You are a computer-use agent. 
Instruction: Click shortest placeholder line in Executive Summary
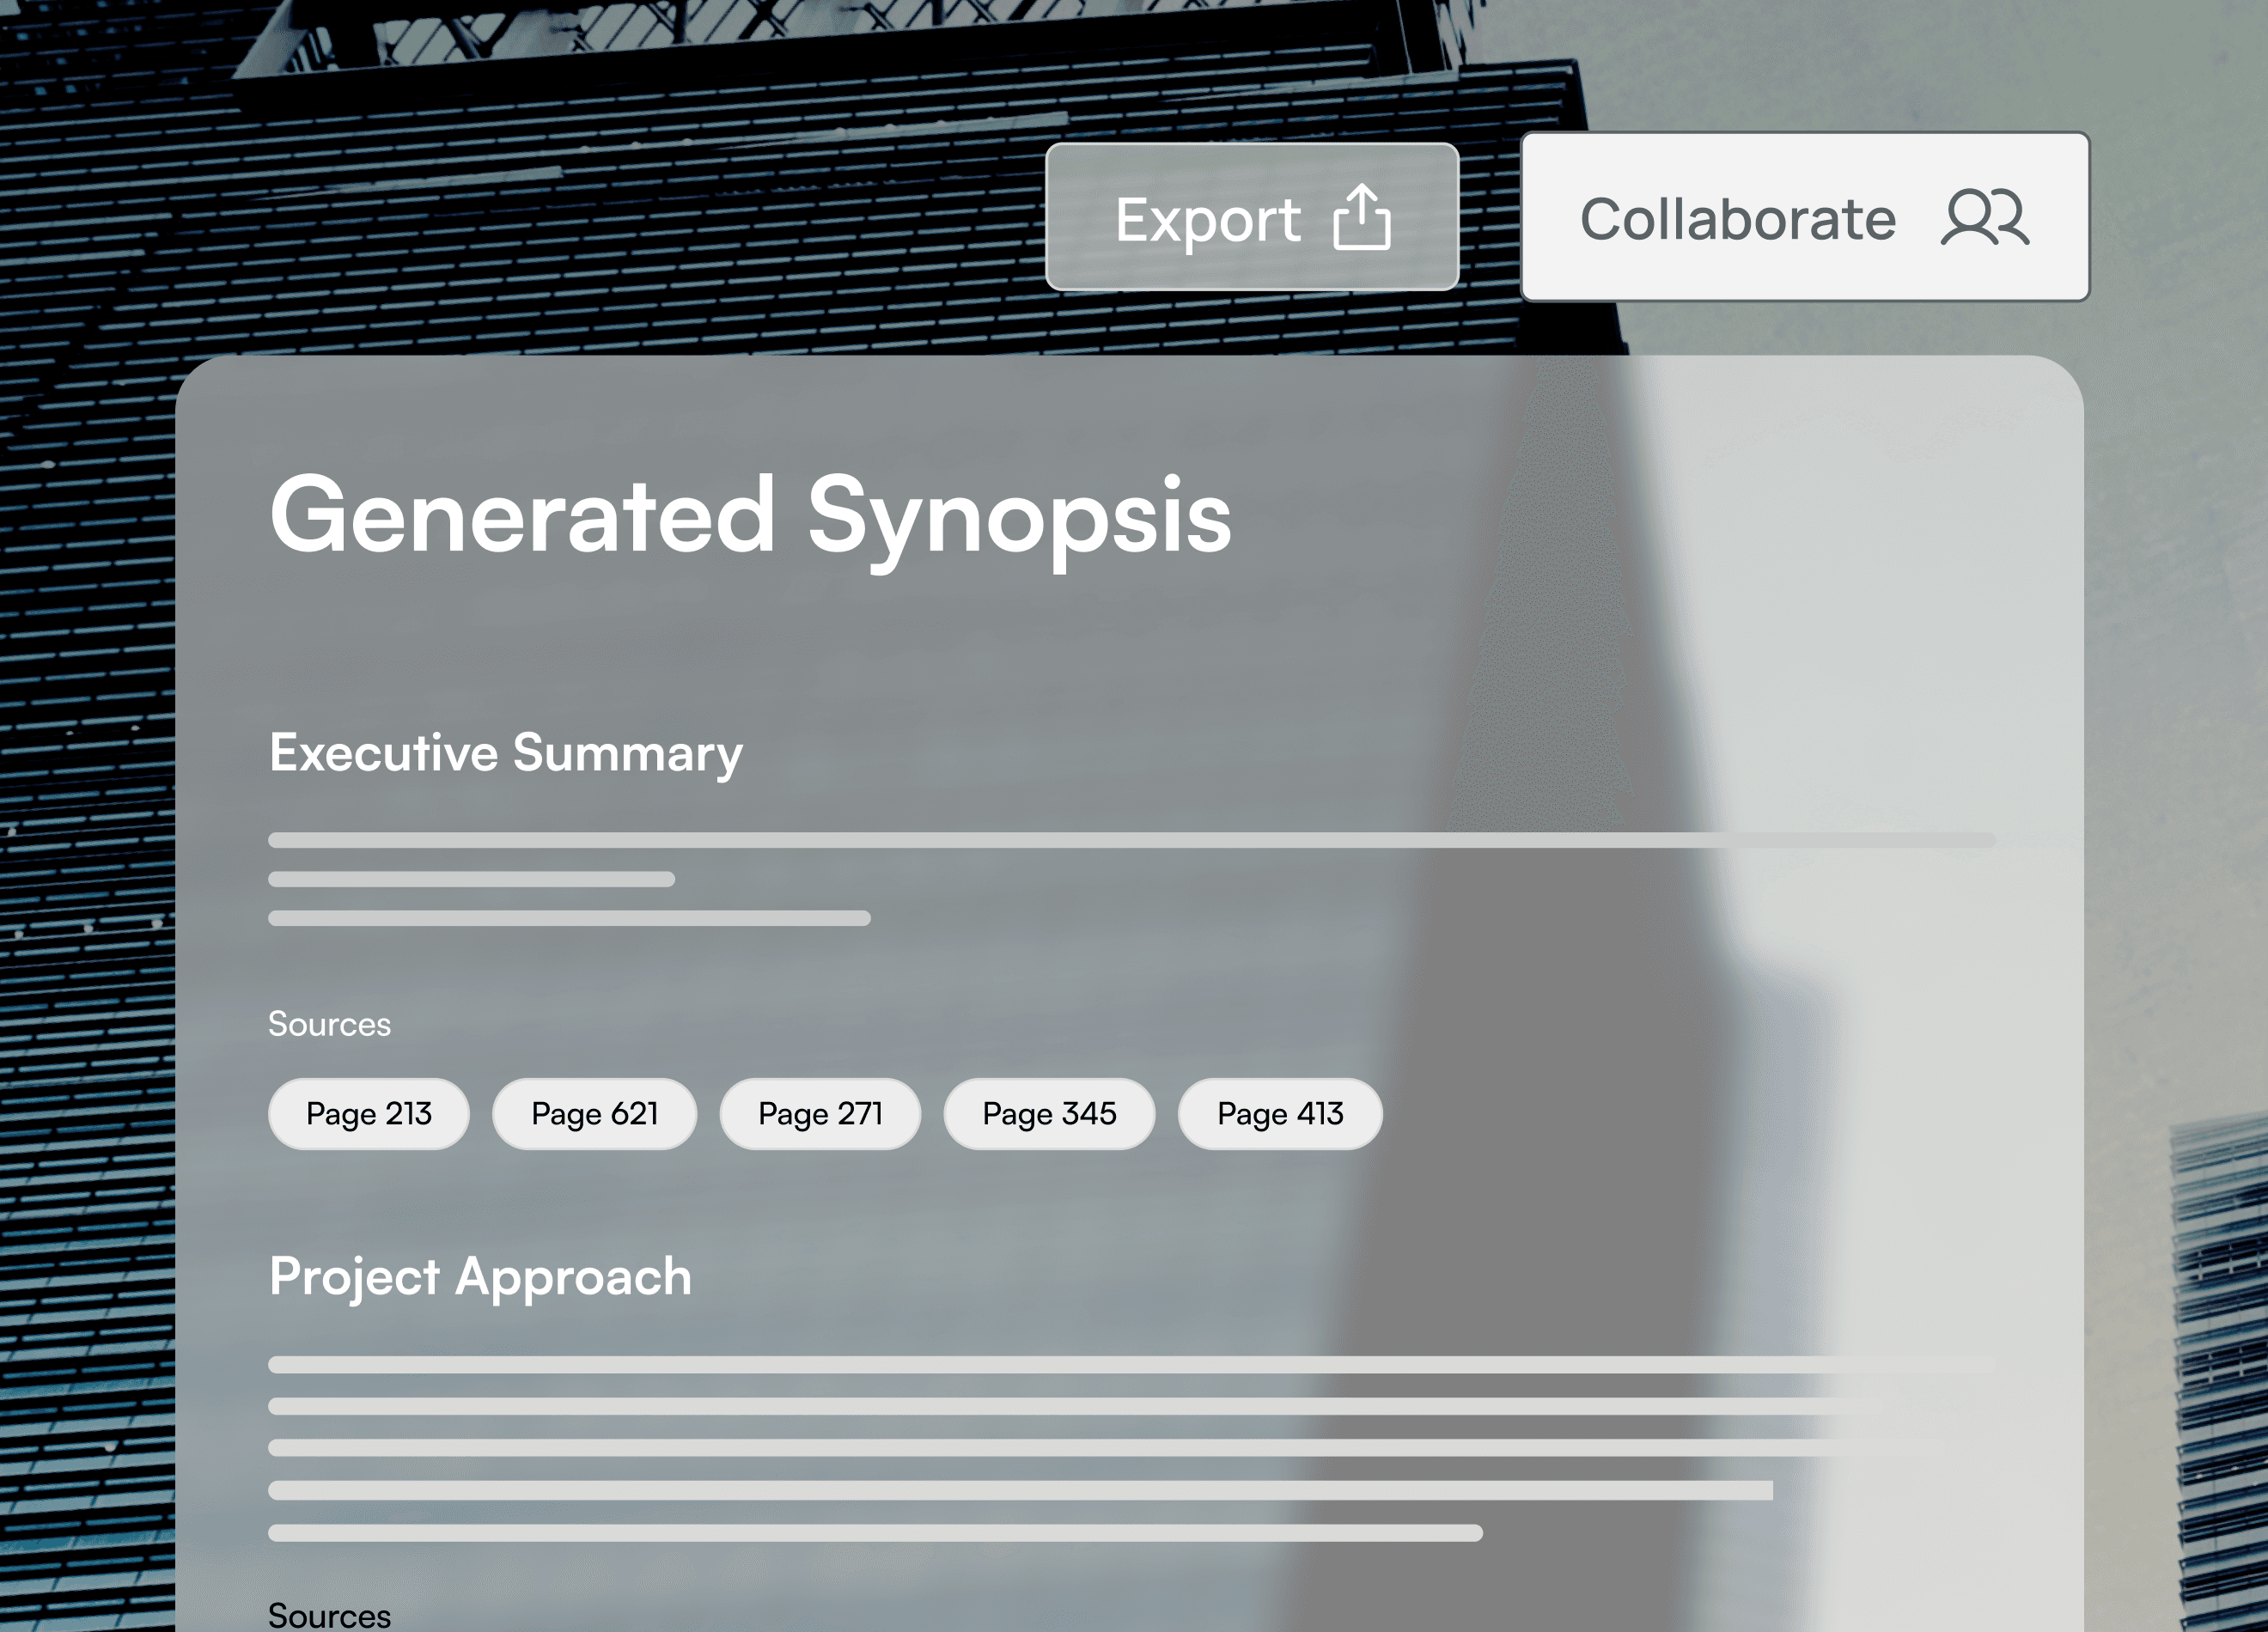(x=471, y=879)
